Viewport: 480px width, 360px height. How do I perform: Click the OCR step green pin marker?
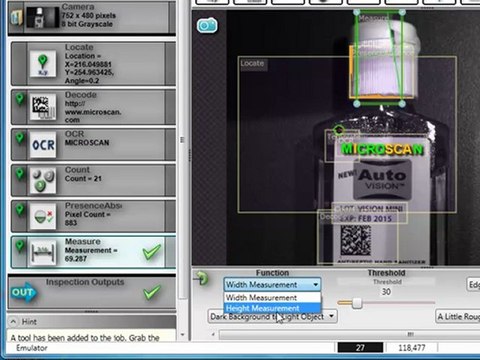coord(20,137)
